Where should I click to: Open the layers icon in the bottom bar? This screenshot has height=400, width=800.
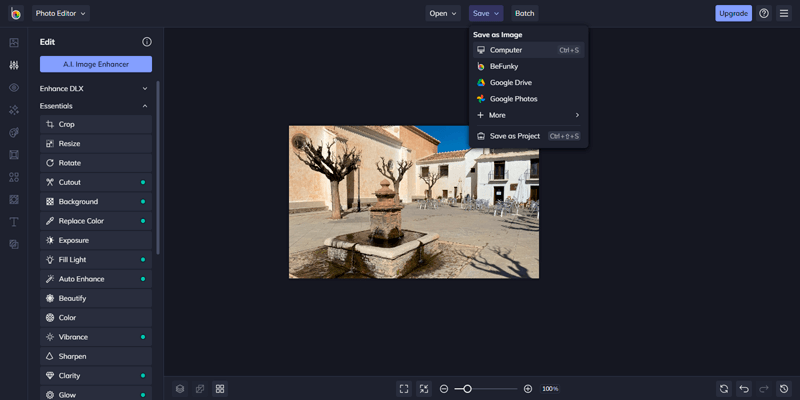pos(180,388)
